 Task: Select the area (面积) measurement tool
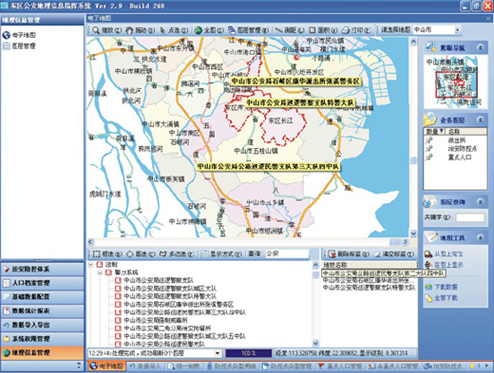[323, 30]
